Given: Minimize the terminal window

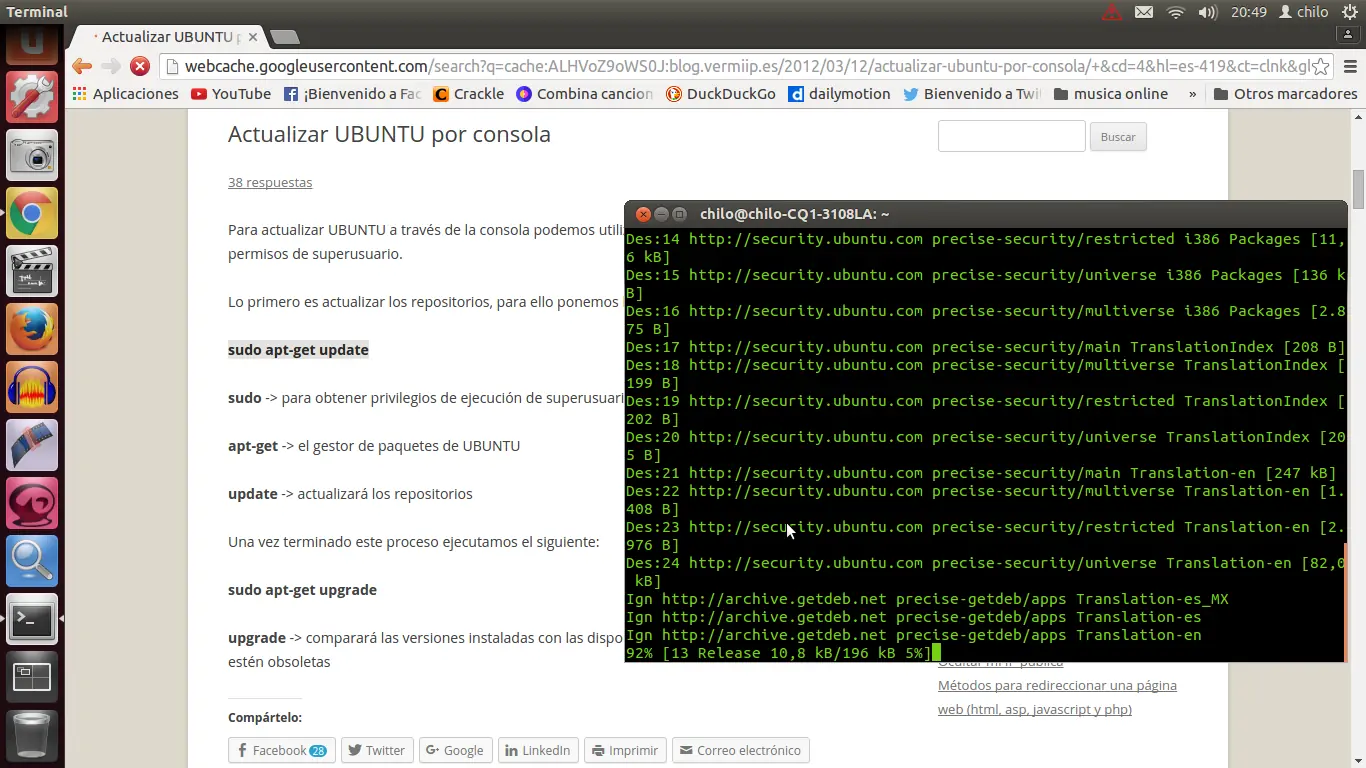Looking at the screenshot, I should point(661,214).
